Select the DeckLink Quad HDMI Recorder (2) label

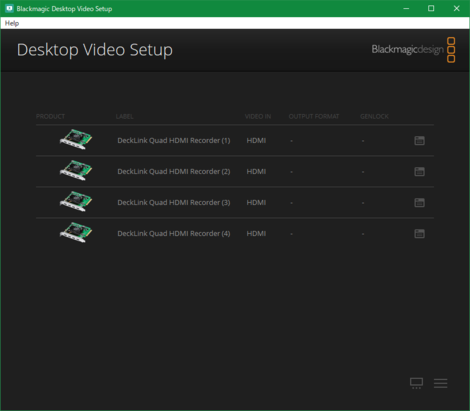[x=174, y=172]
